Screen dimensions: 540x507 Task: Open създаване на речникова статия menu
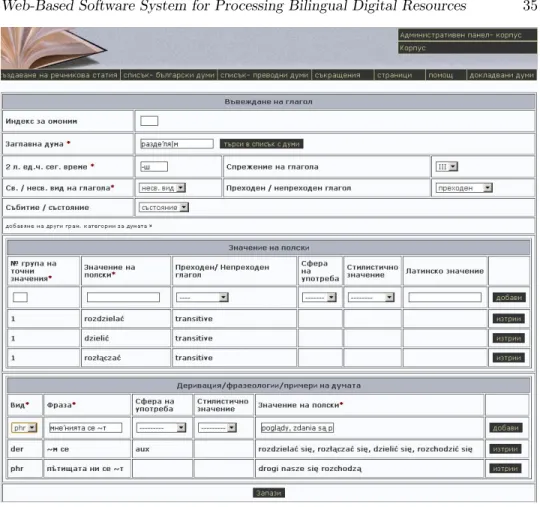[60, 75]
